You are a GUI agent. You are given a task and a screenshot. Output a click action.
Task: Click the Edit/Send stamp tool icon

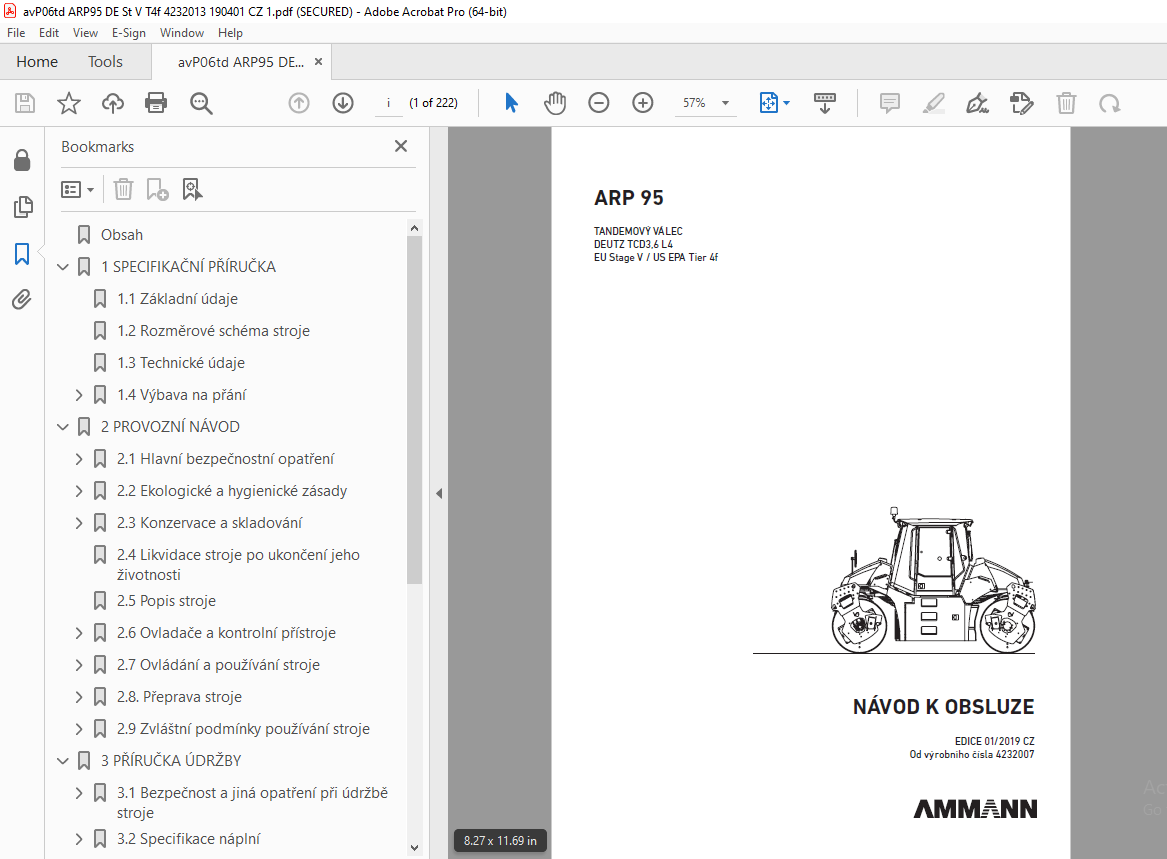[1021, 103]
